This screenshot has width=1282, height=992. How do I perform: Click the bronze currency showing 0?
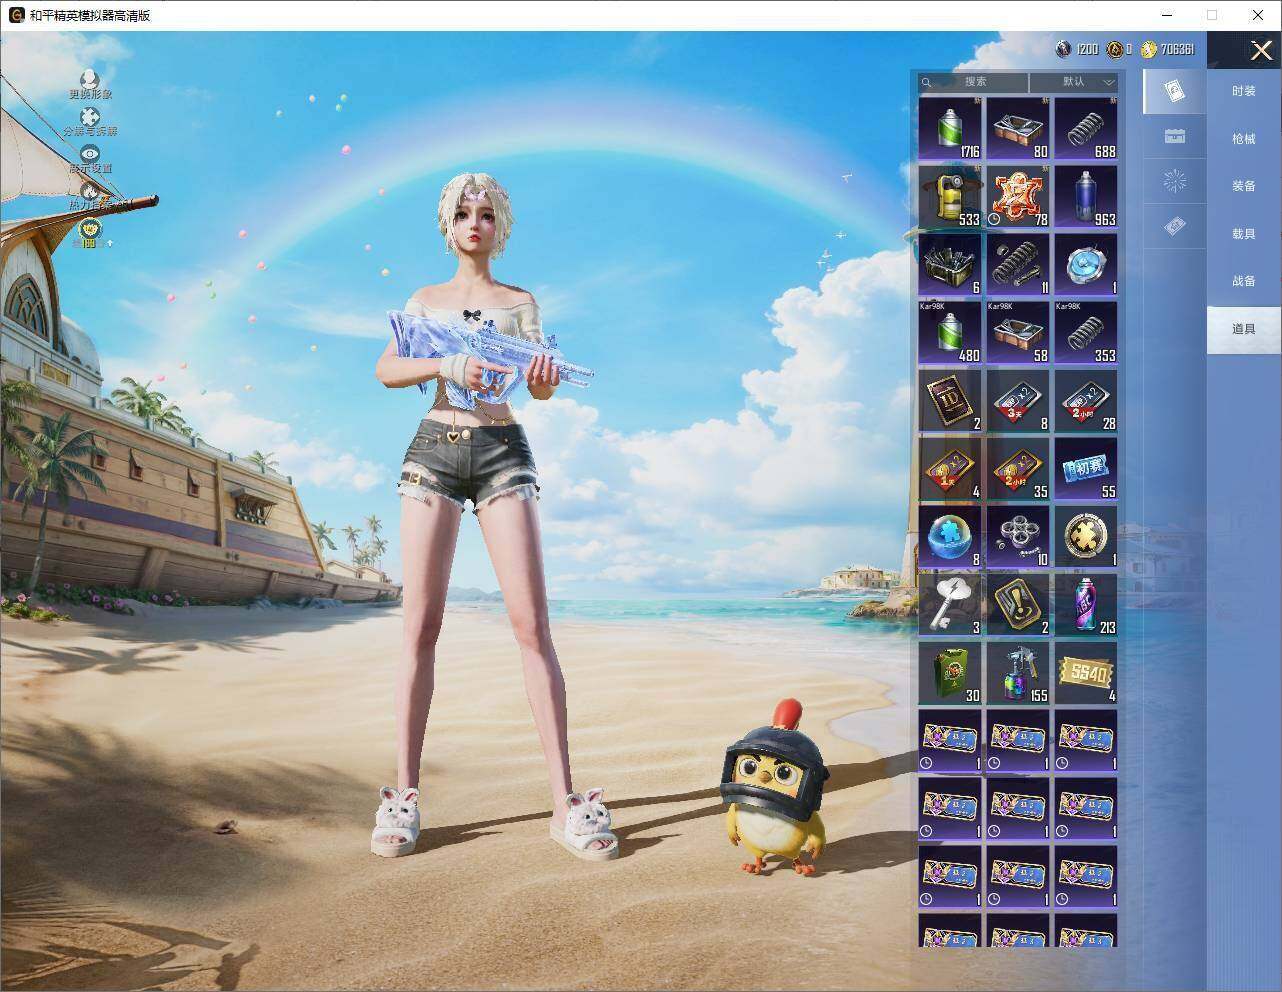click(1119, 49)
